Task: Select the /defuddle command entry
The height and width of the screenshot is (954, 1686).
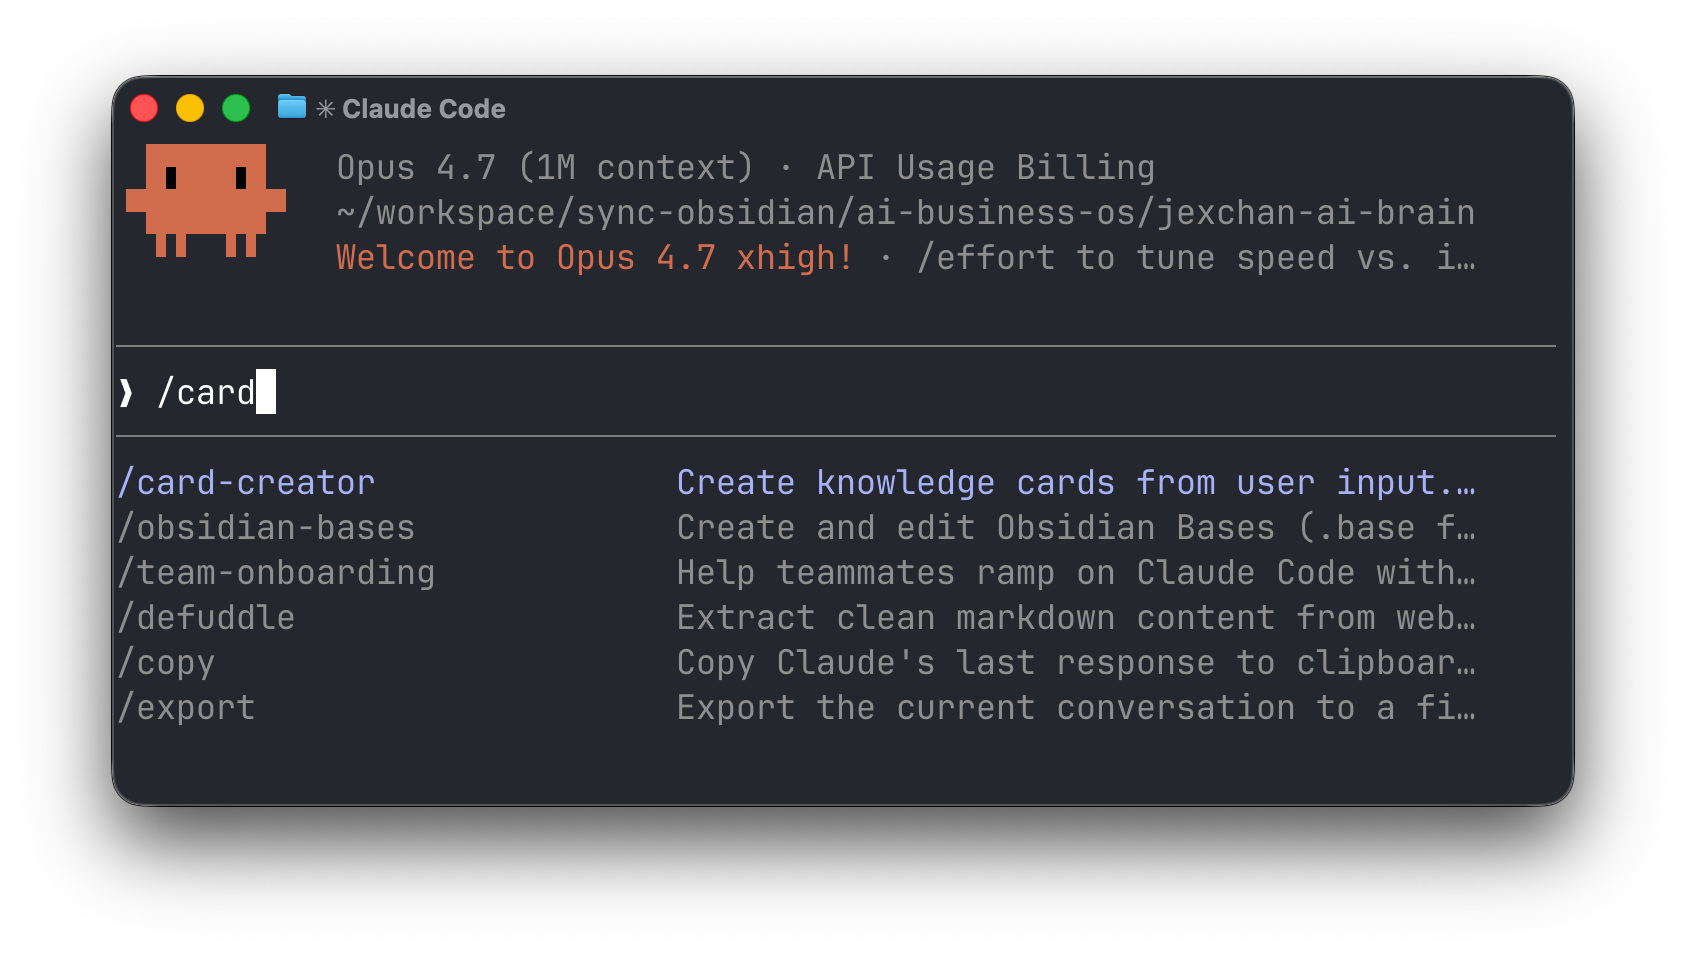Action: [206, 617]
